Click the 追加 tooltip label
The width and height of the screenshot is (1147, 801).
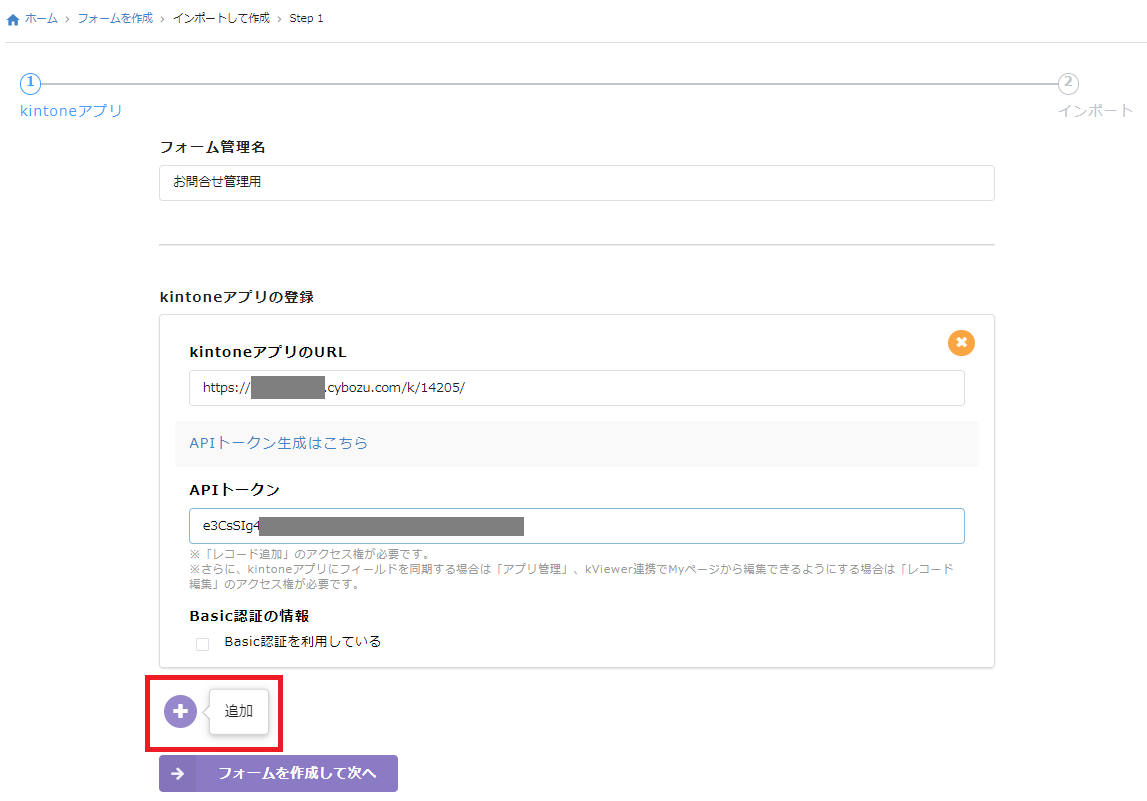(x=238, y=711)
